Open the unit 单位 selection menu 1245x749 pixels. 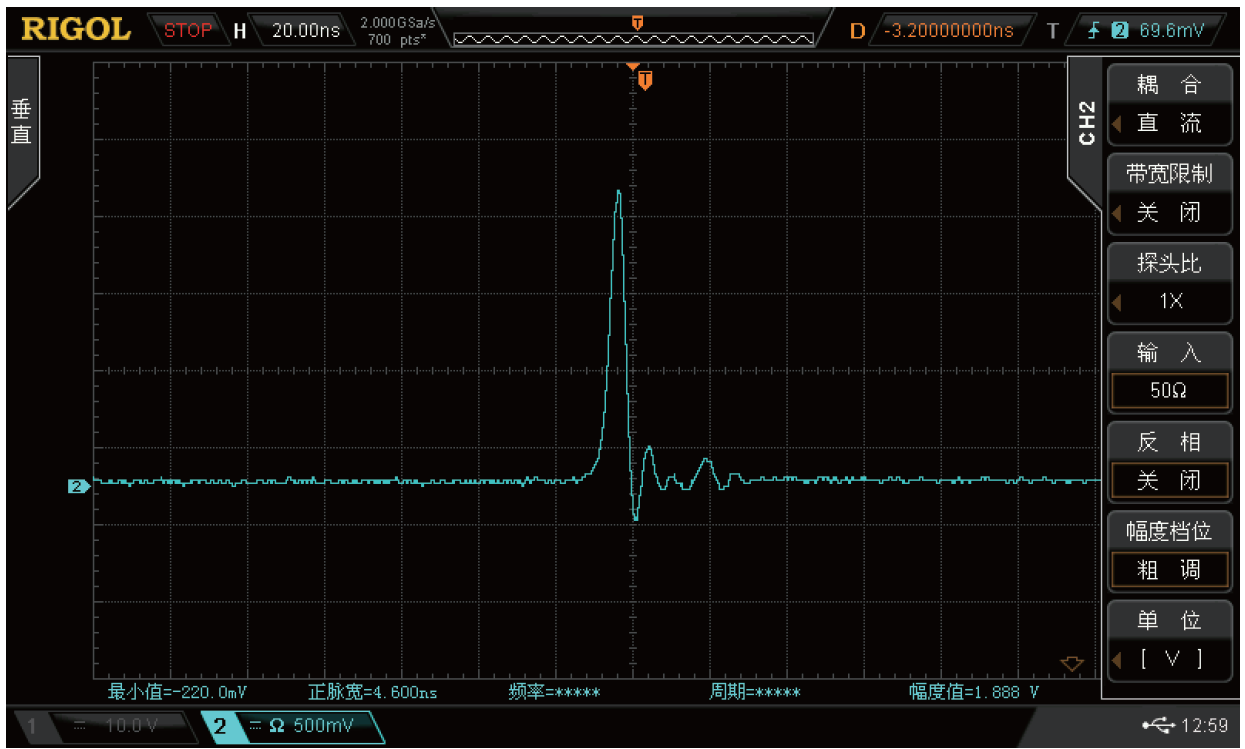click(x=1168, y=640)
